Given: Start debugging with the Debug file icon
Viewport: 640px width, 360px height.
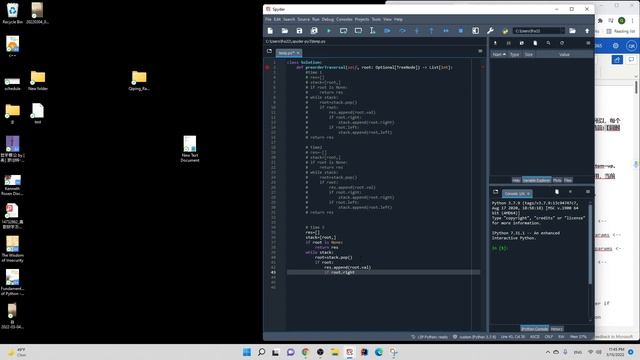Looking at the screenshot, I should 387,31.
